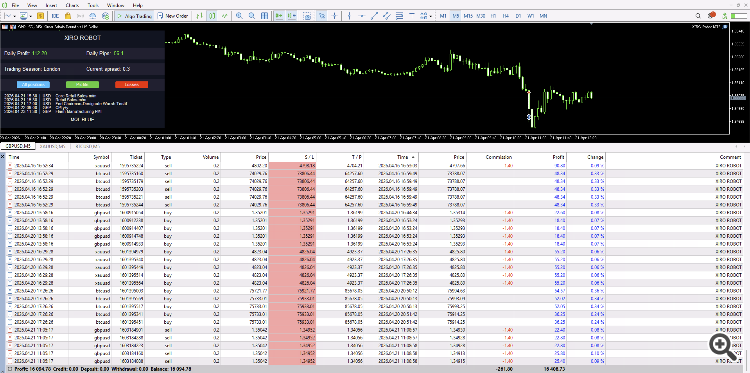
Task: Select the line chart display icon
Action: [x=225, y=16]
